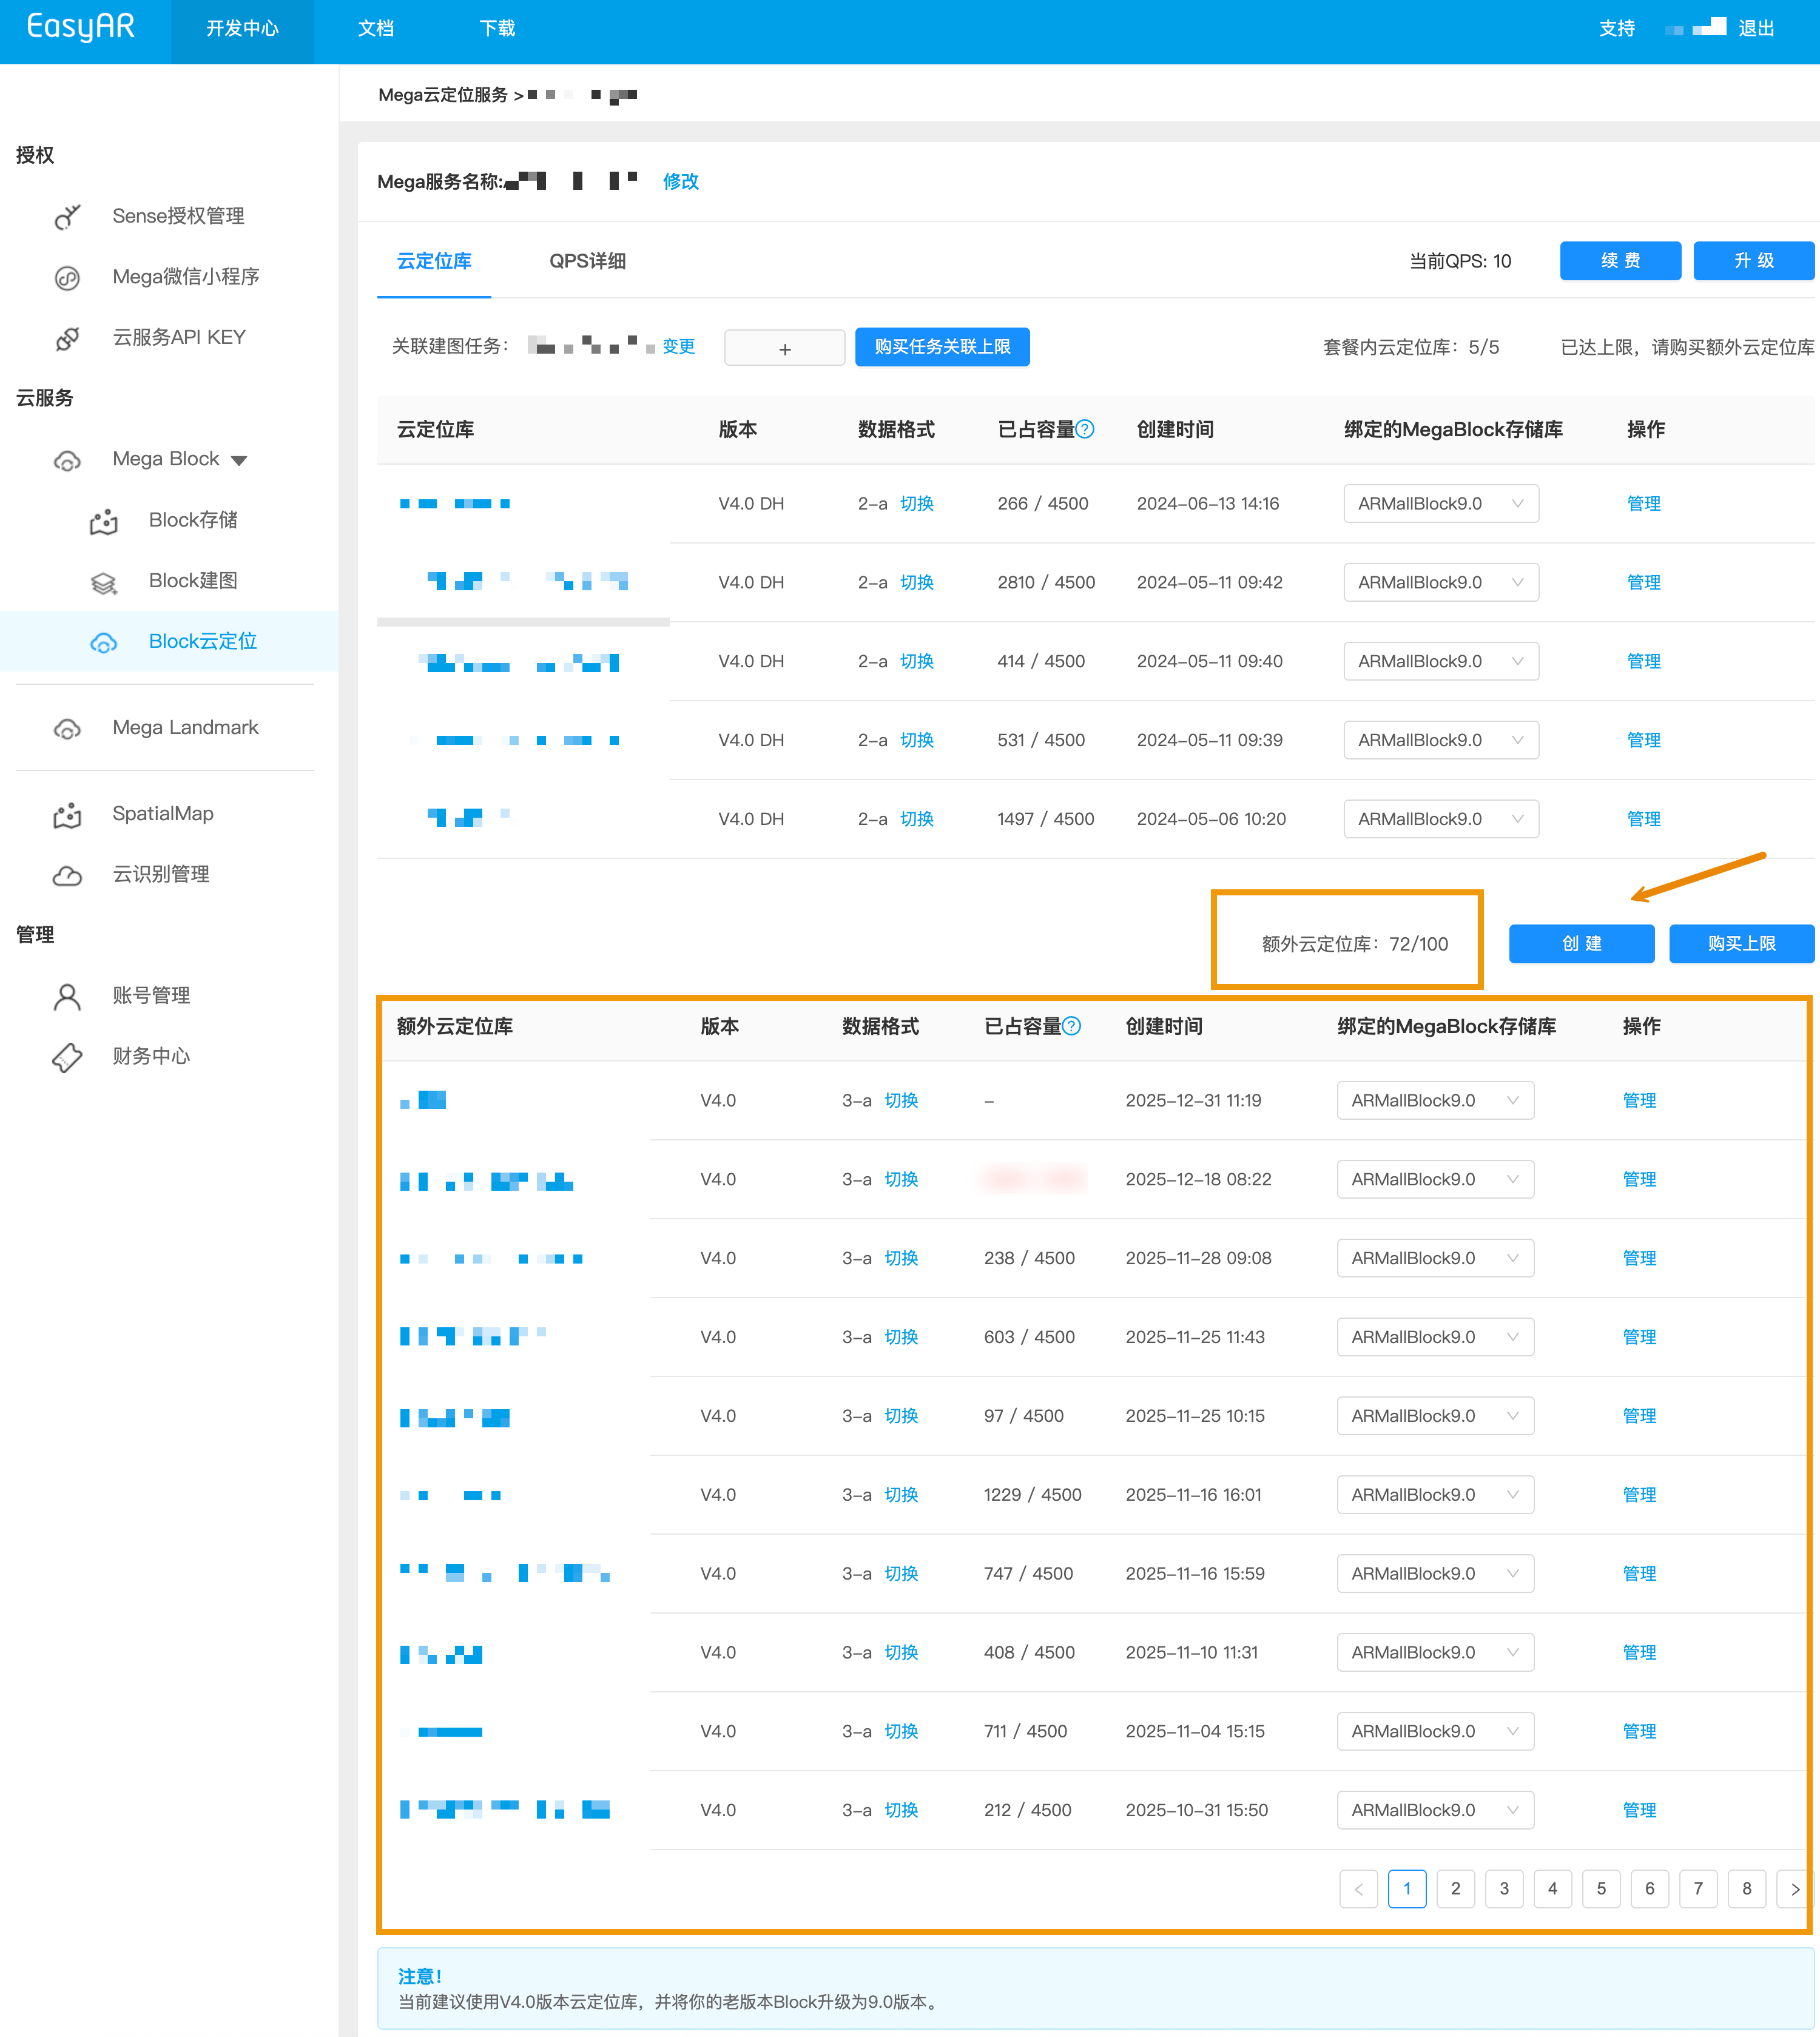Screen dimensions: 1820x2037
Task: Click the 账号管理 person icon
Action: (67, 996)
